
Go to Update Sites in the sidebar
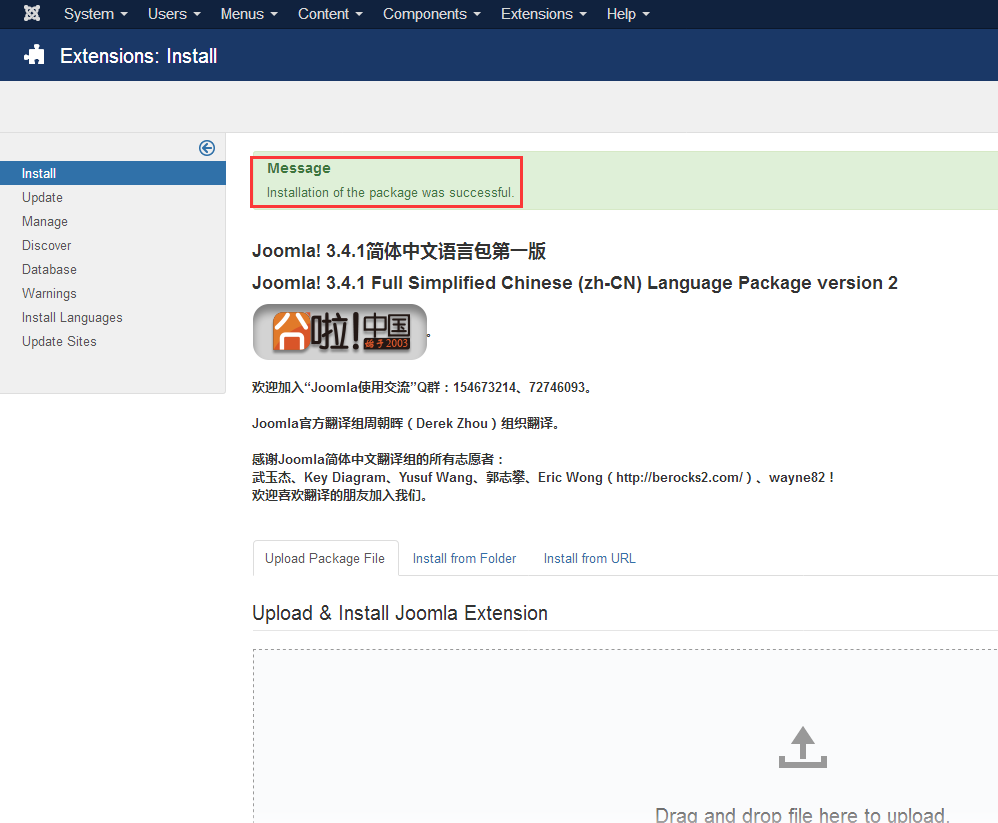click(x=59, y=342)
